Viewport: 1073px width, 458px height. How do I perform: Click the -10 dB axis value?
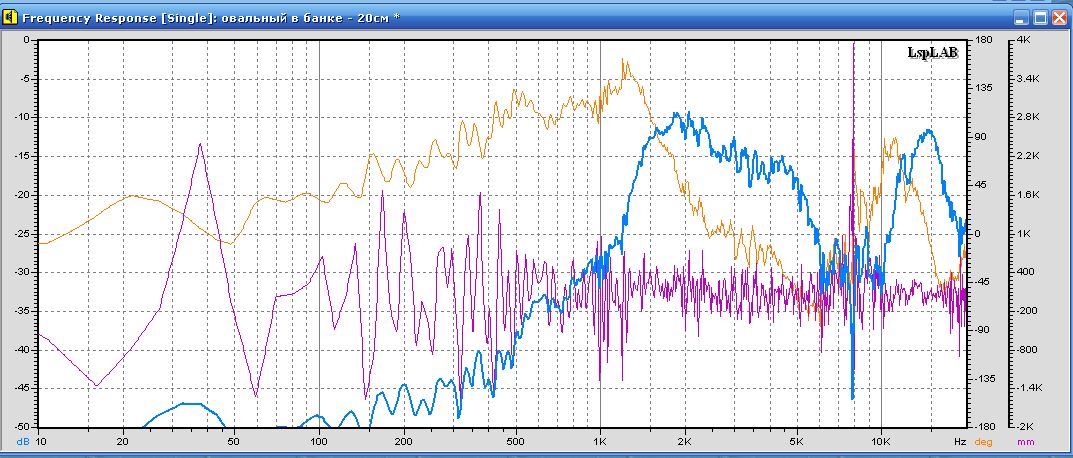[x=24, y=117]
